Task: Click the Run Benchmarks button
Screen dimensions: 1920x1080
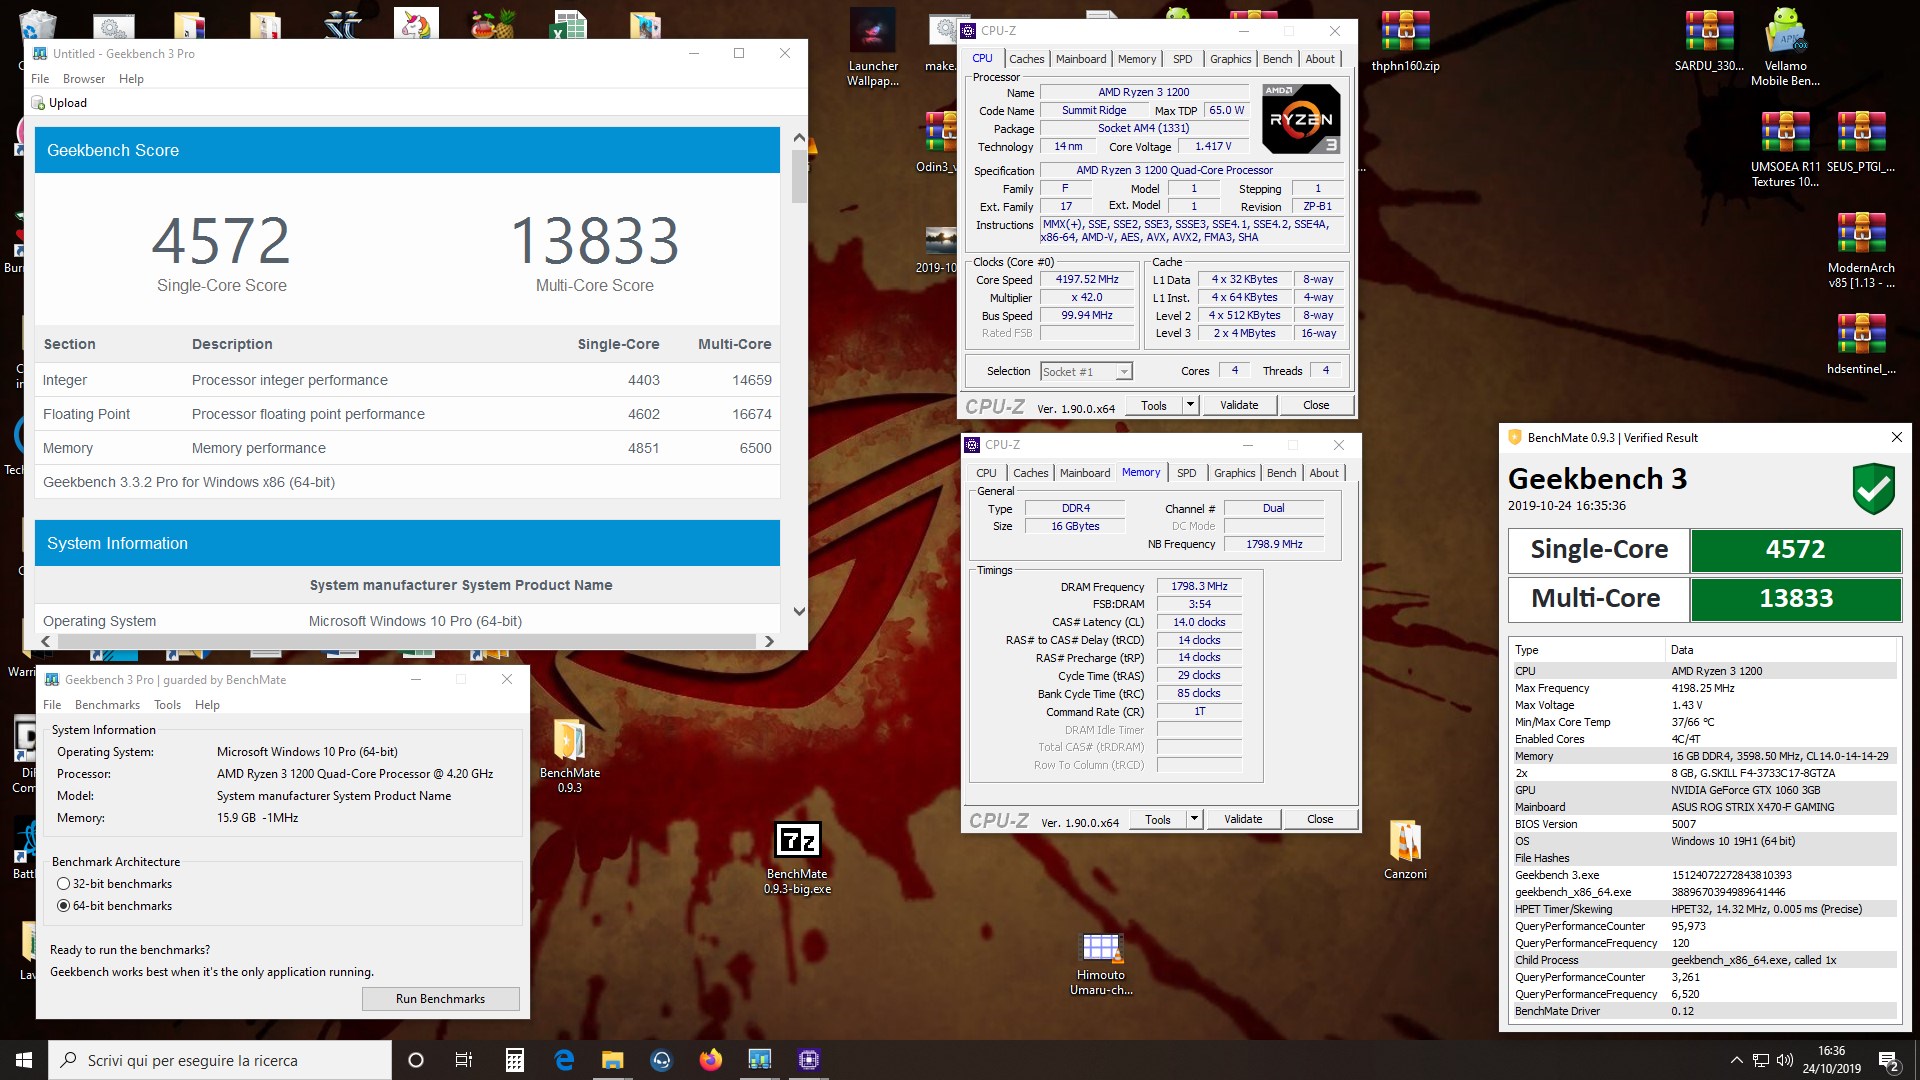Action: point(440,999)
